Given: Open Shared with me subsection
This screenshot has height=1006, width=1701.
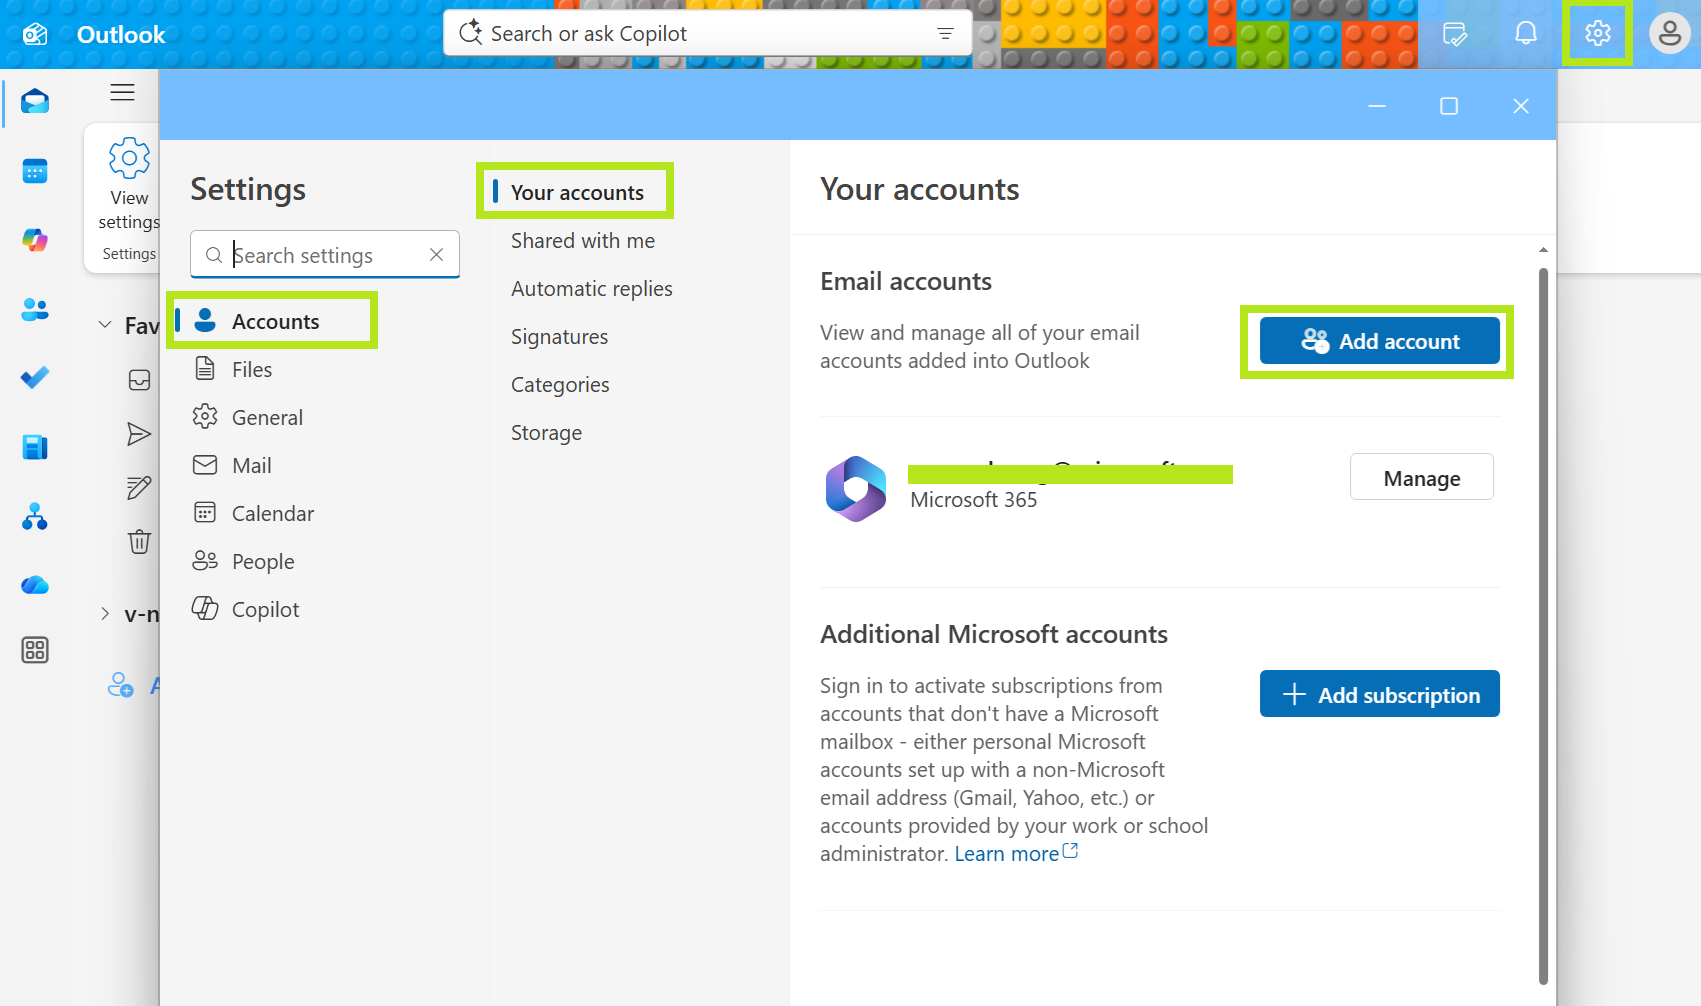Looking at the screenshot, I should [583, 241].
